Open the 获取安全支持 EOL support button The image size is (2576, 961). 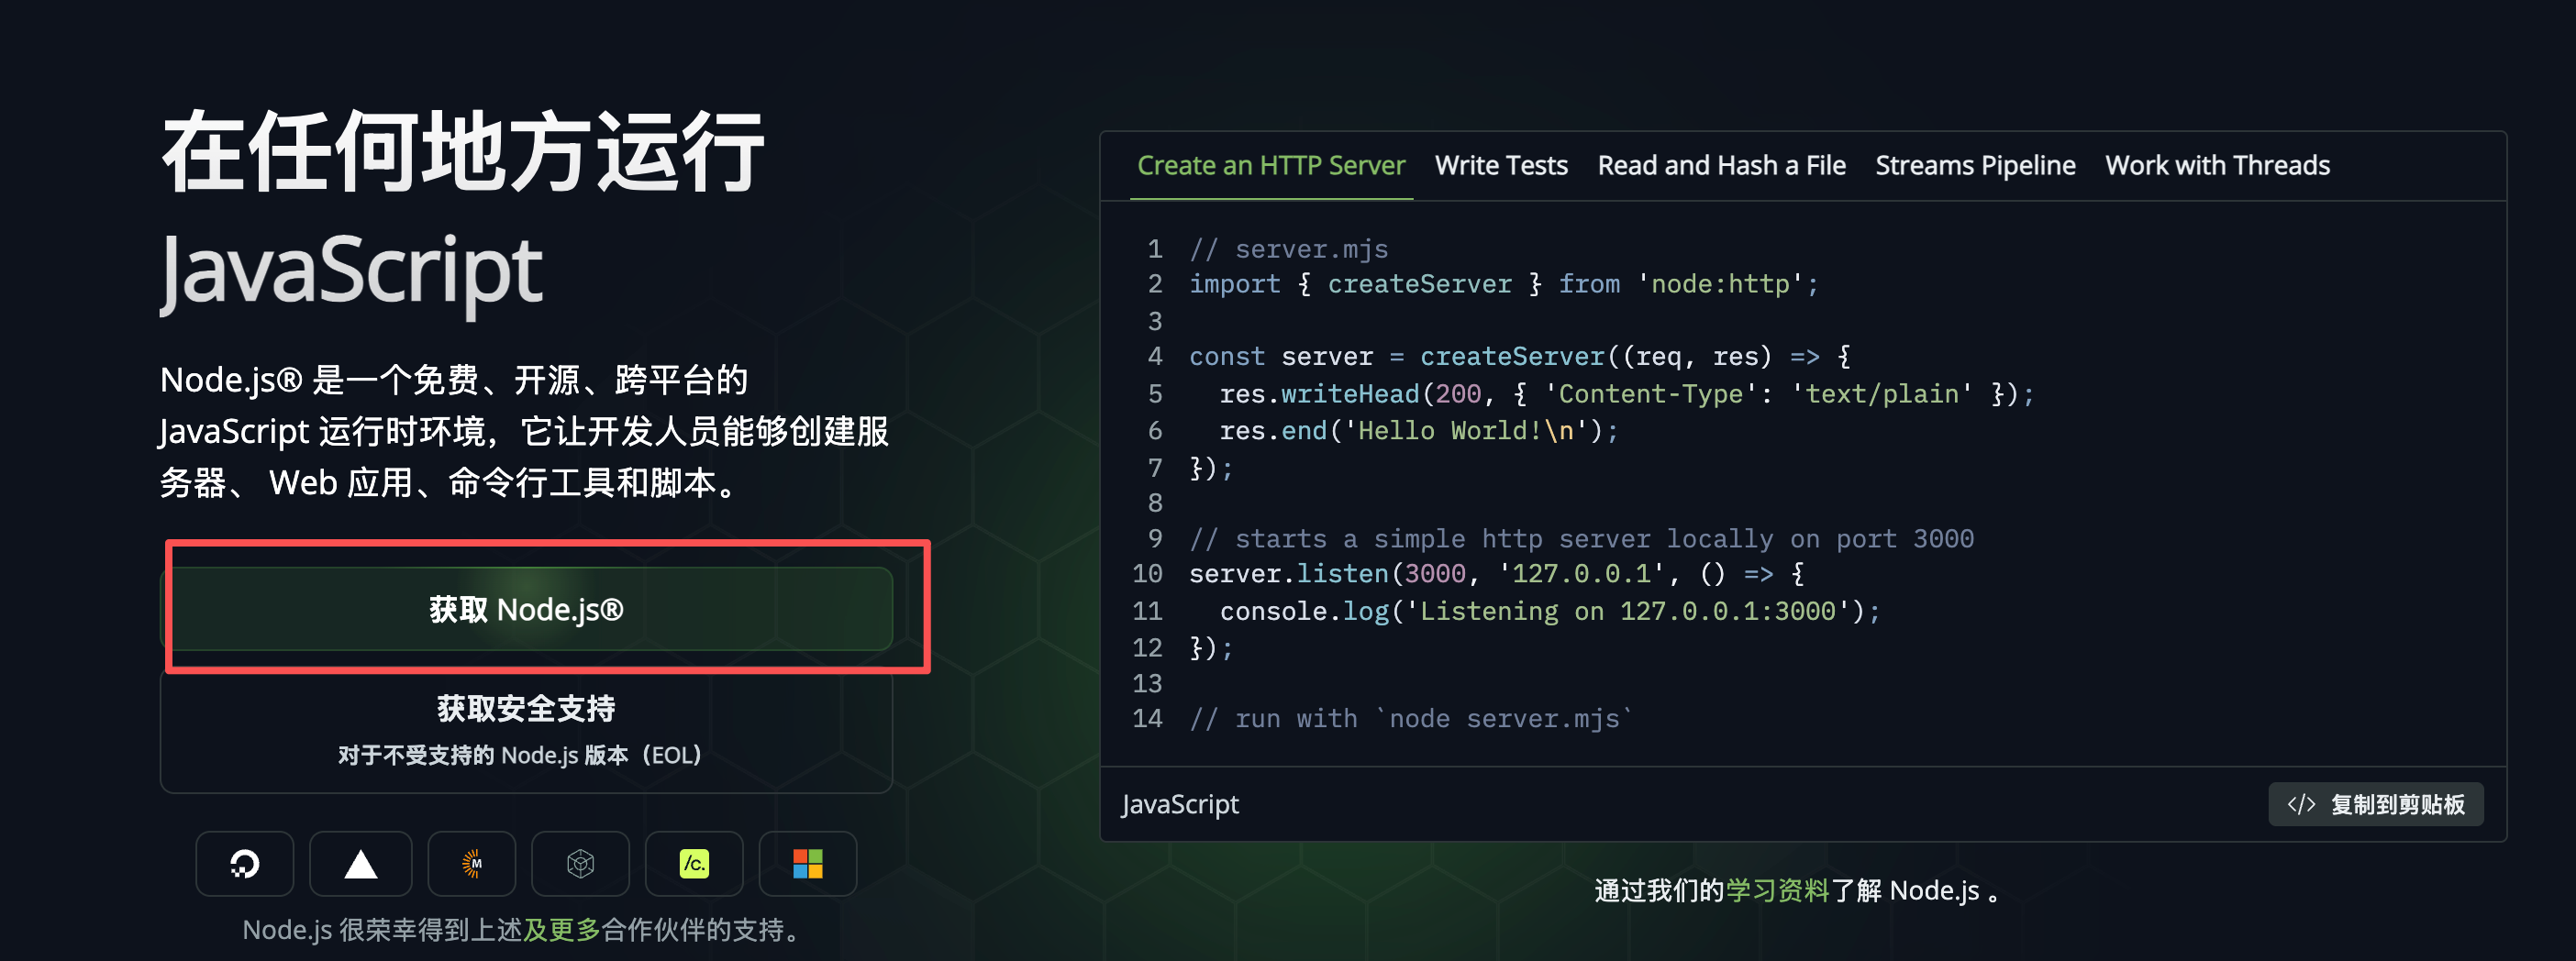526,729
